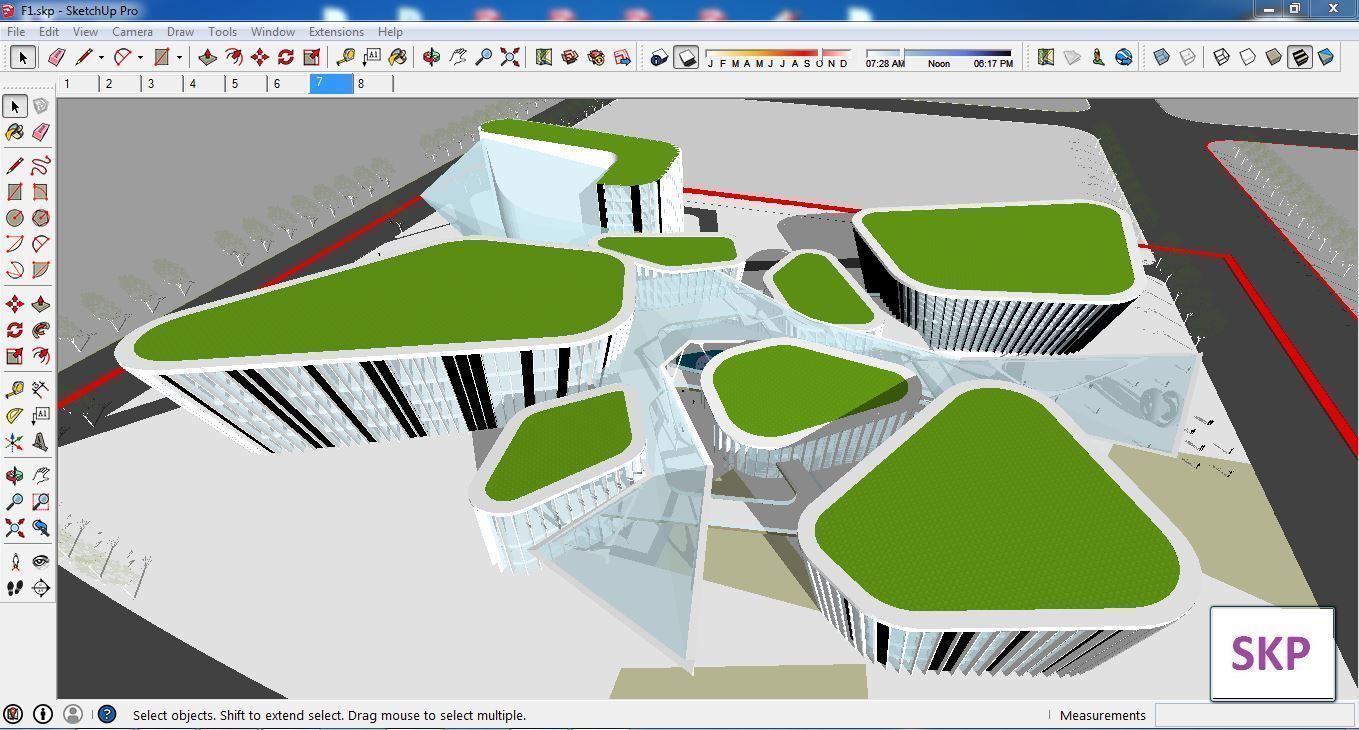The image size is (1359, 730).
Task: Select the Zoom magnifier in top toolbar
Action: click(x=483, y=58)
